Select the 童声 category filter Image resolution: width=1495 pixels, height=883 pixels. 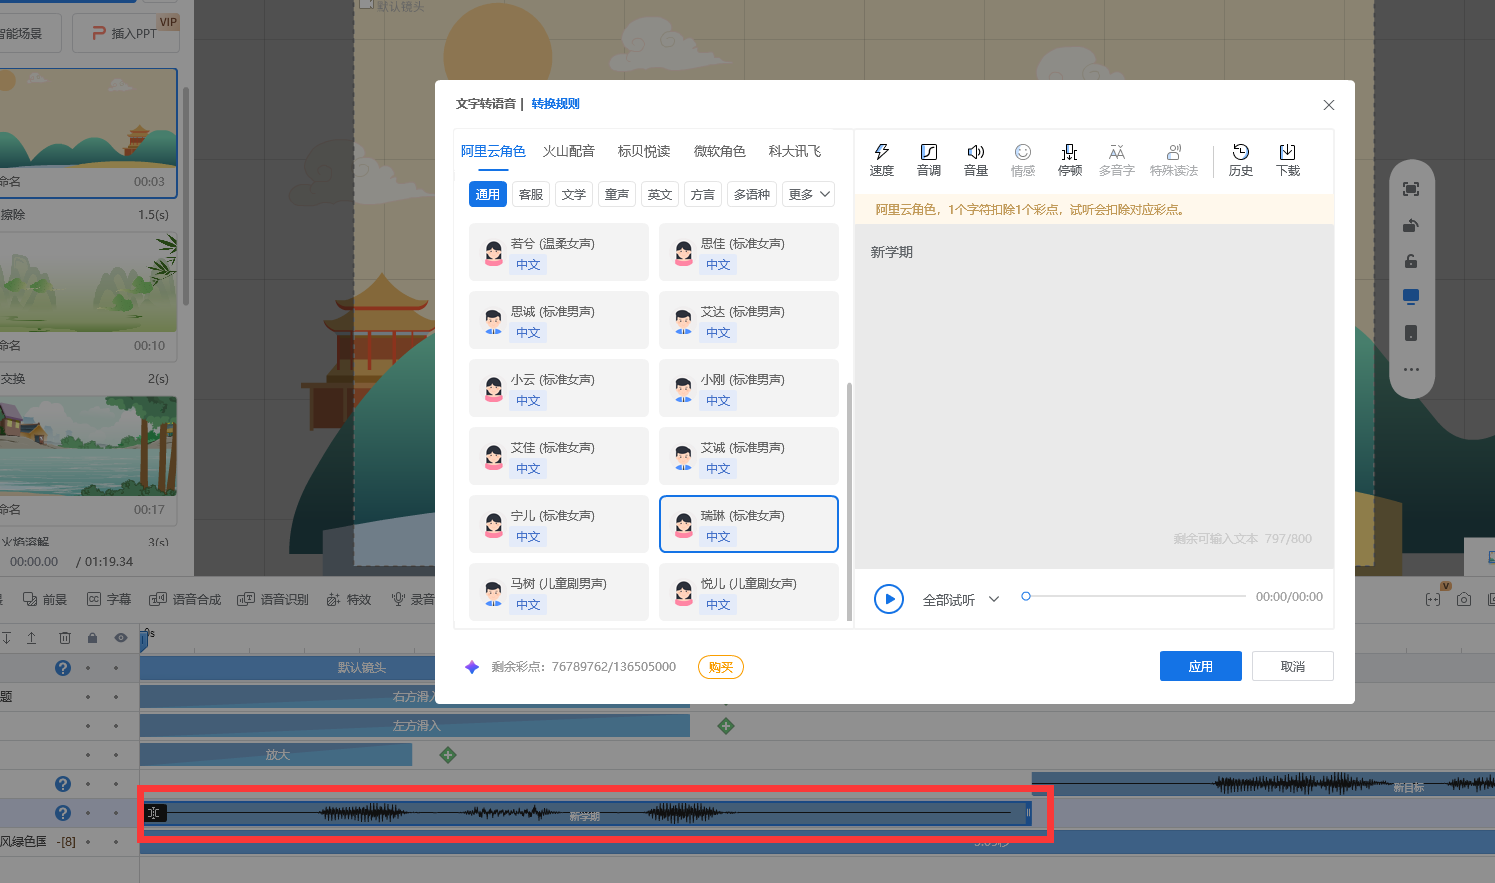click(x=616, y=194)
